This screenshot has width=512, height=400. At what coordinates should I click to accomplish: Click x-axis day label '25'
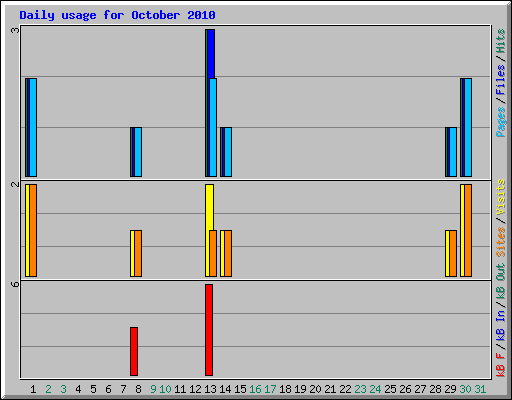[x=390, y=389]
